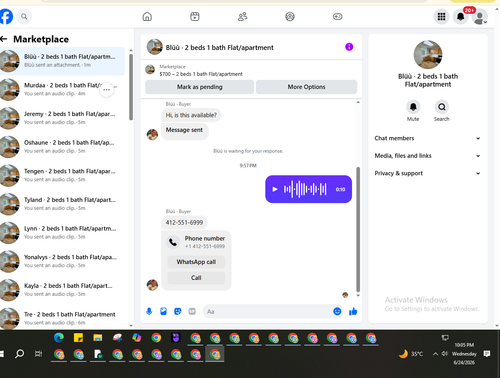Go to Home tab icon
The image size is (500, 378).
[x=147, y=16]
